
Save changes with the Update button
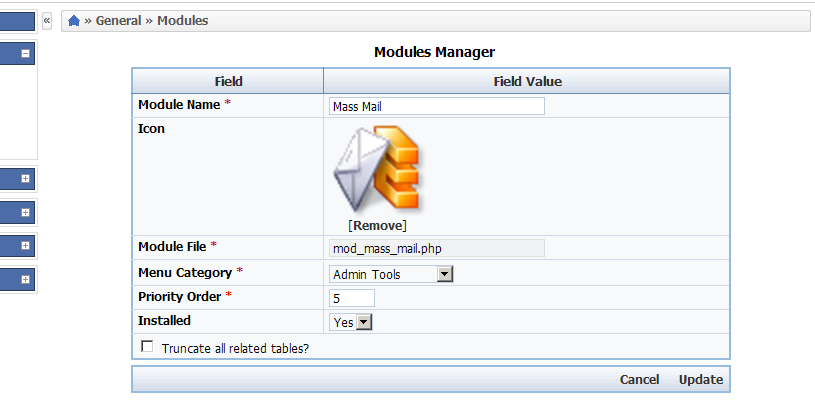coord(701,380)
